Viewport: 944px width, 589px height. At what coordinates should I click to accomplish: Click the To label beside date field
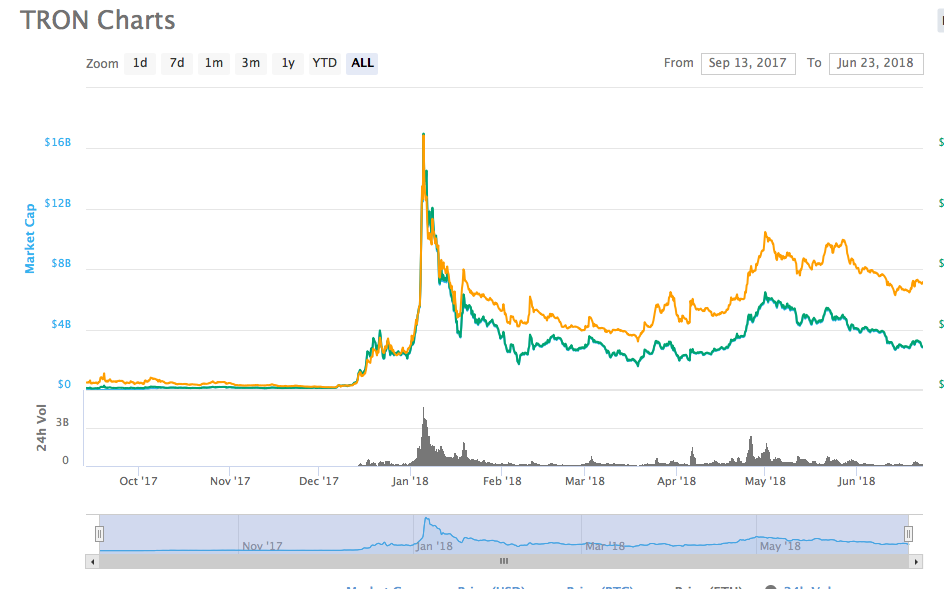pyautogui.click(x=814, y=63)
